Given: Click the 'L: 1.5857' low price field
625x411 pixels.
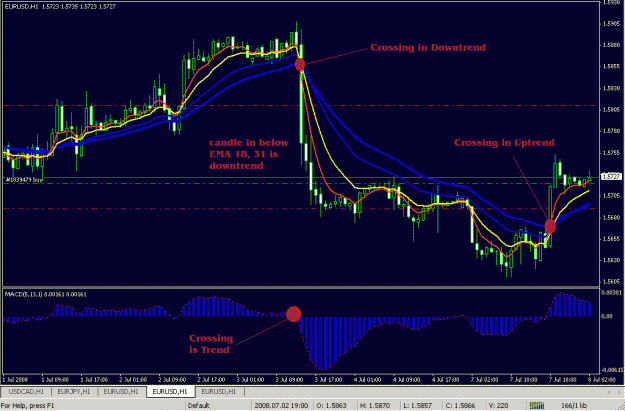Looking at the screenshot, I should 418,406.
